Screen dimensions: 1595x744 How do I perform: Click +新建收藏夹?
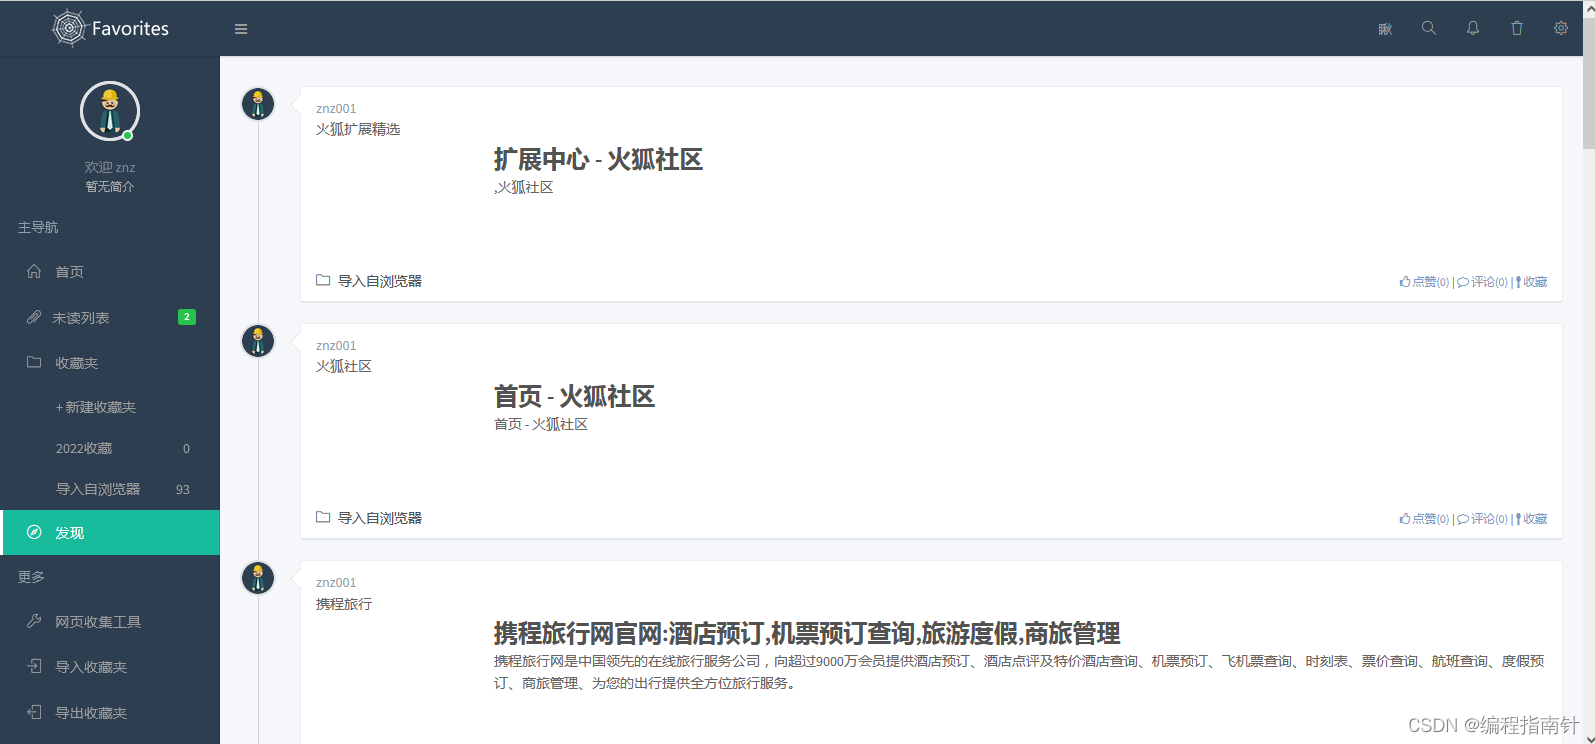tap(96, 407)
